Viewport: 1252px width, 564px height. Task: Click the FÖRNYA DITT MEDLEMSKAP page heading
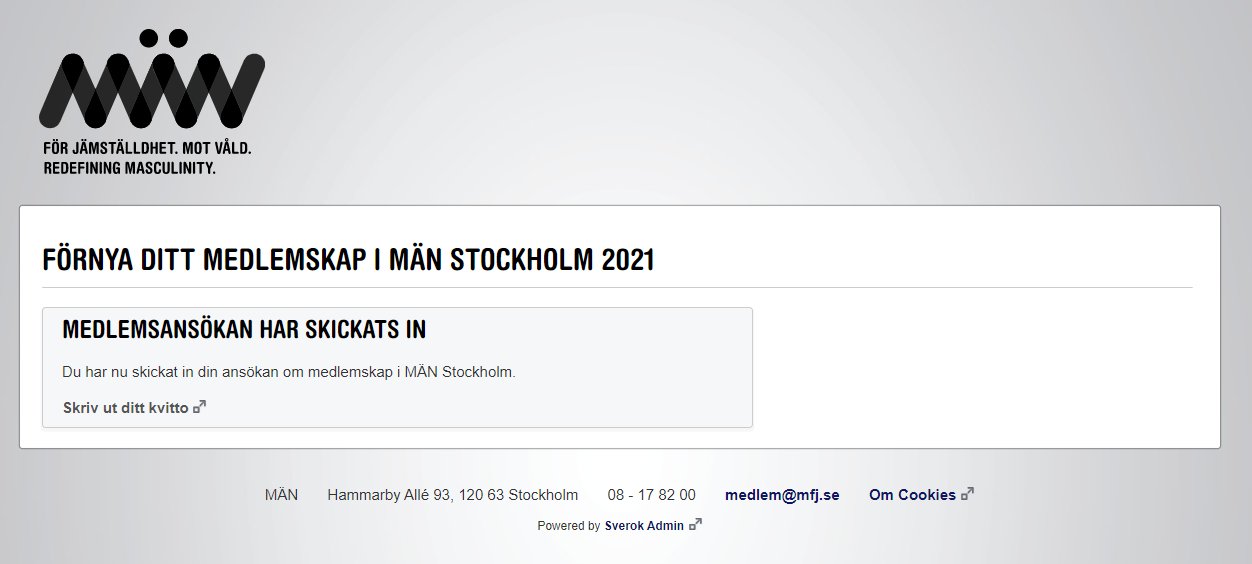tap(300, 260)
